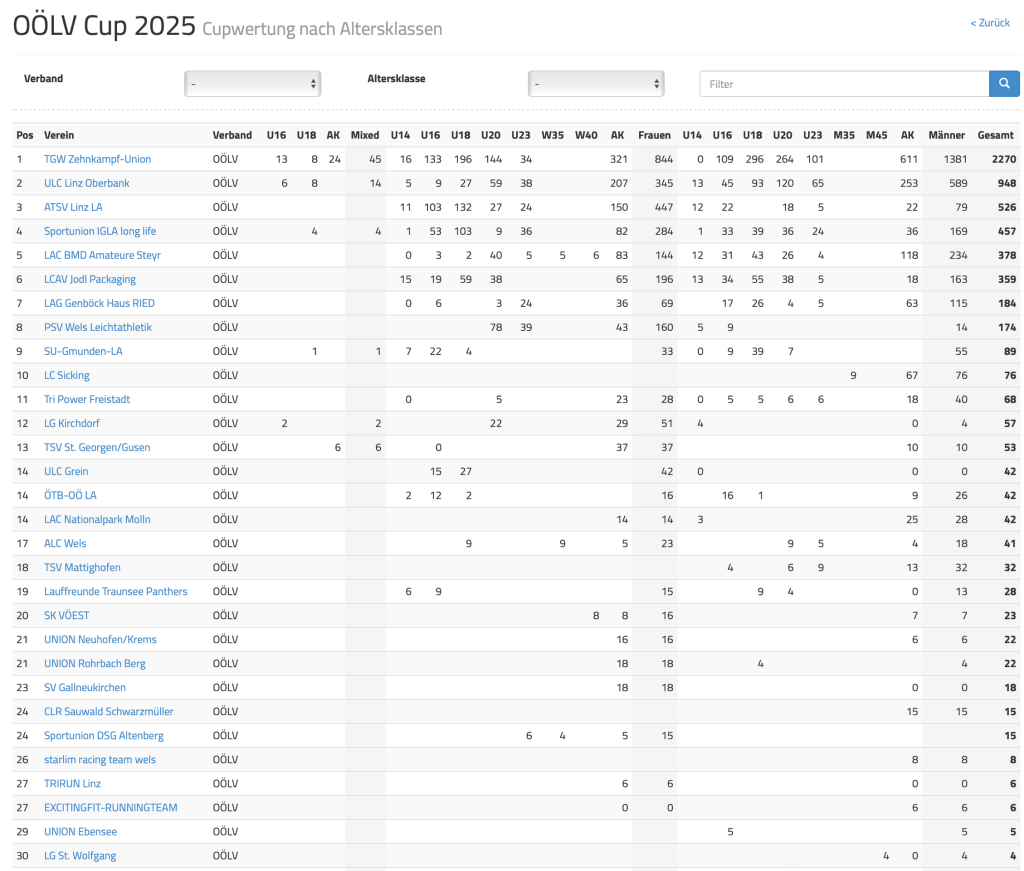Open CLR Sauwald Schwarzmüller link
Screen dimensions: 1024x871
point(108,711)
